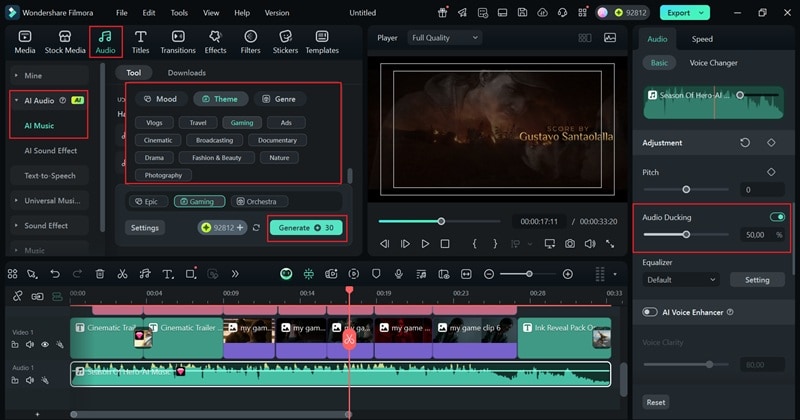Screen dimensions: 800x420
Task: Open AI music Settings button
Action: pyautogui.click(x=144, y=228)
